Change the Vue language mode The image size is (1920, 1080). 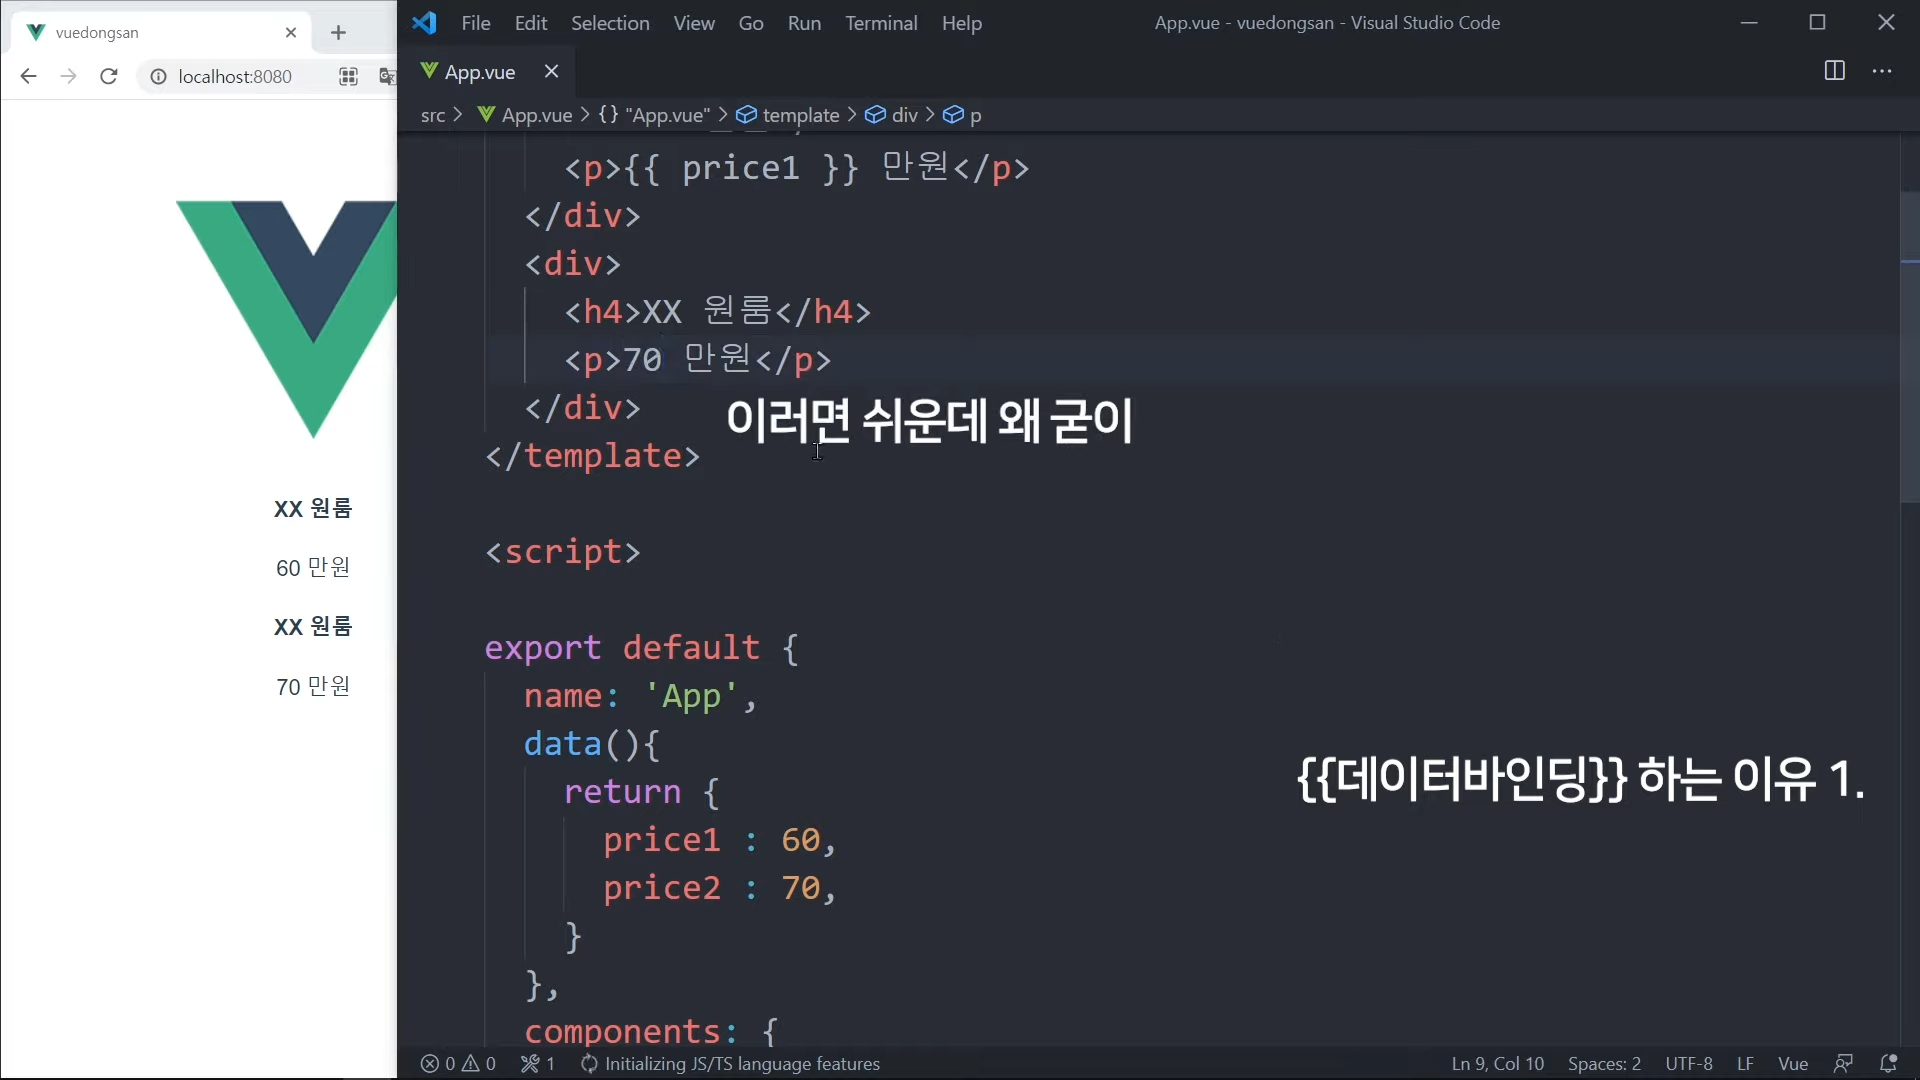[1792, 1063]
